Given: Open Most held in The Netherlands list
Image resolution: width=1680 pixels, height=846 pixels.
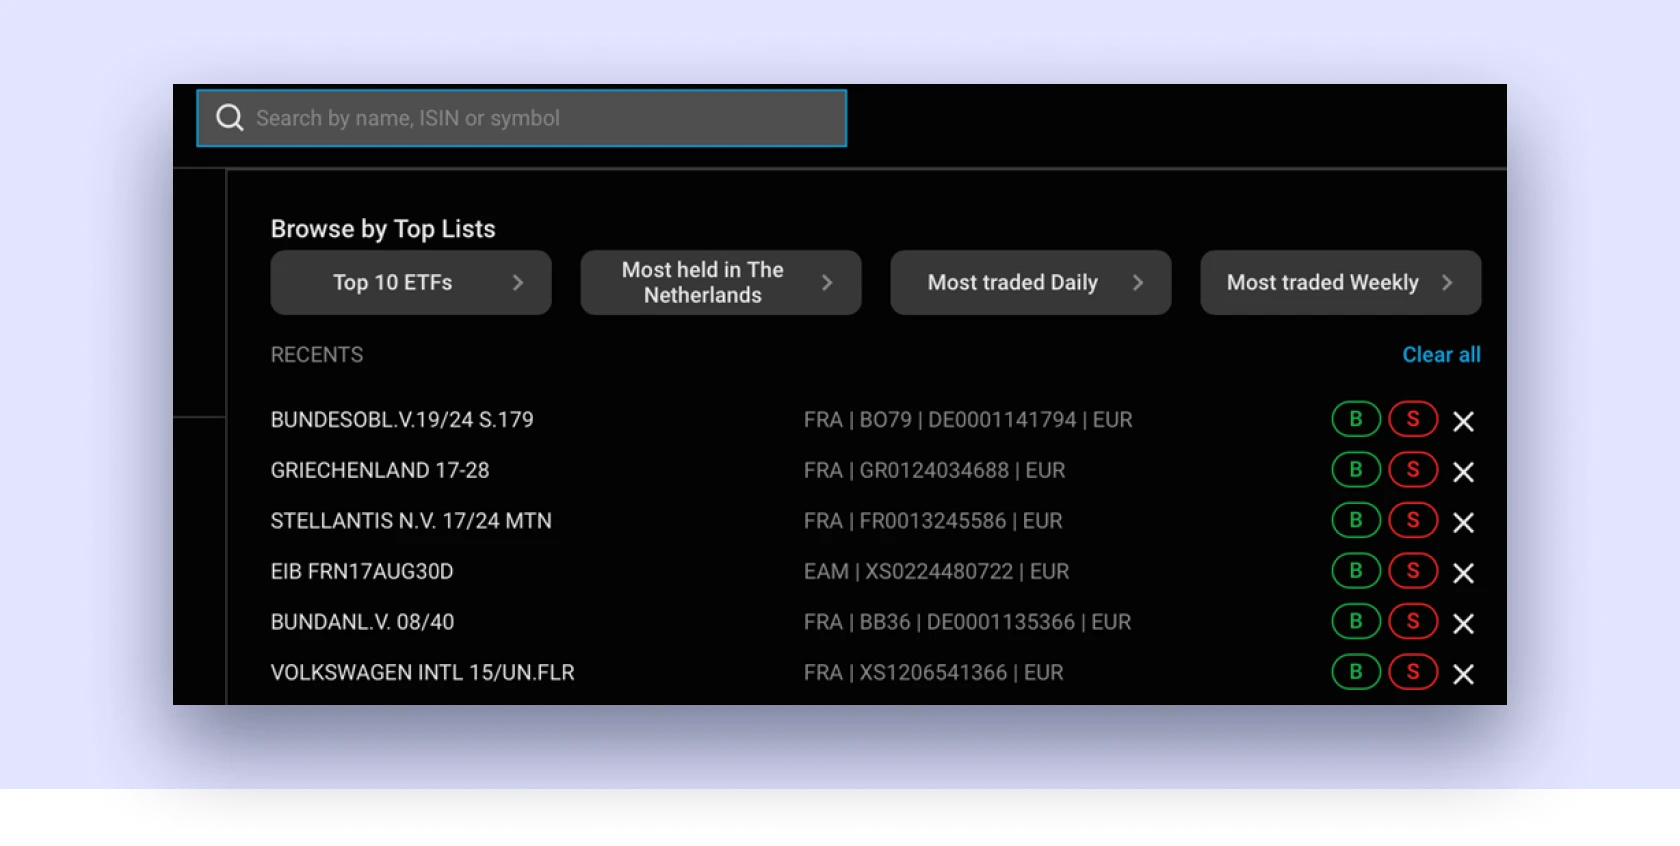Looking at the screenshot, I should pyautogui.click(x=703, y=283).
